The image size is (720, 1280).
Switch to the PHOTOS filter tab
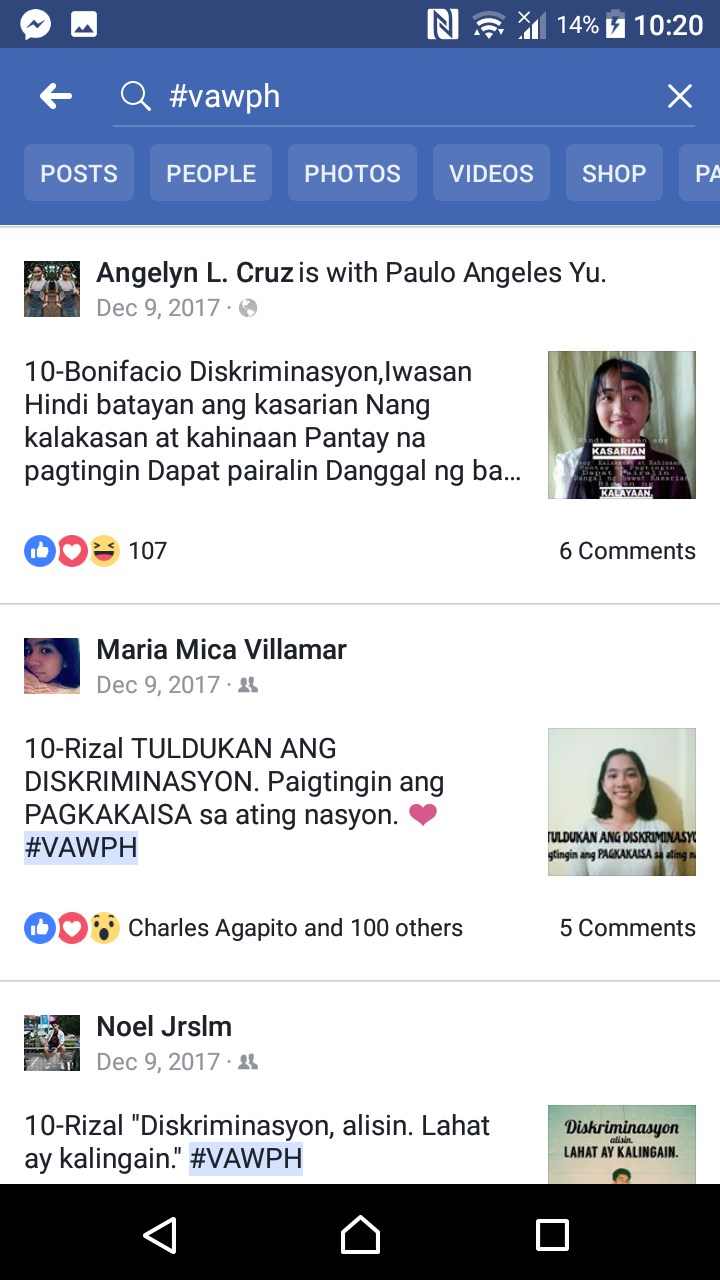click(352, 173)
